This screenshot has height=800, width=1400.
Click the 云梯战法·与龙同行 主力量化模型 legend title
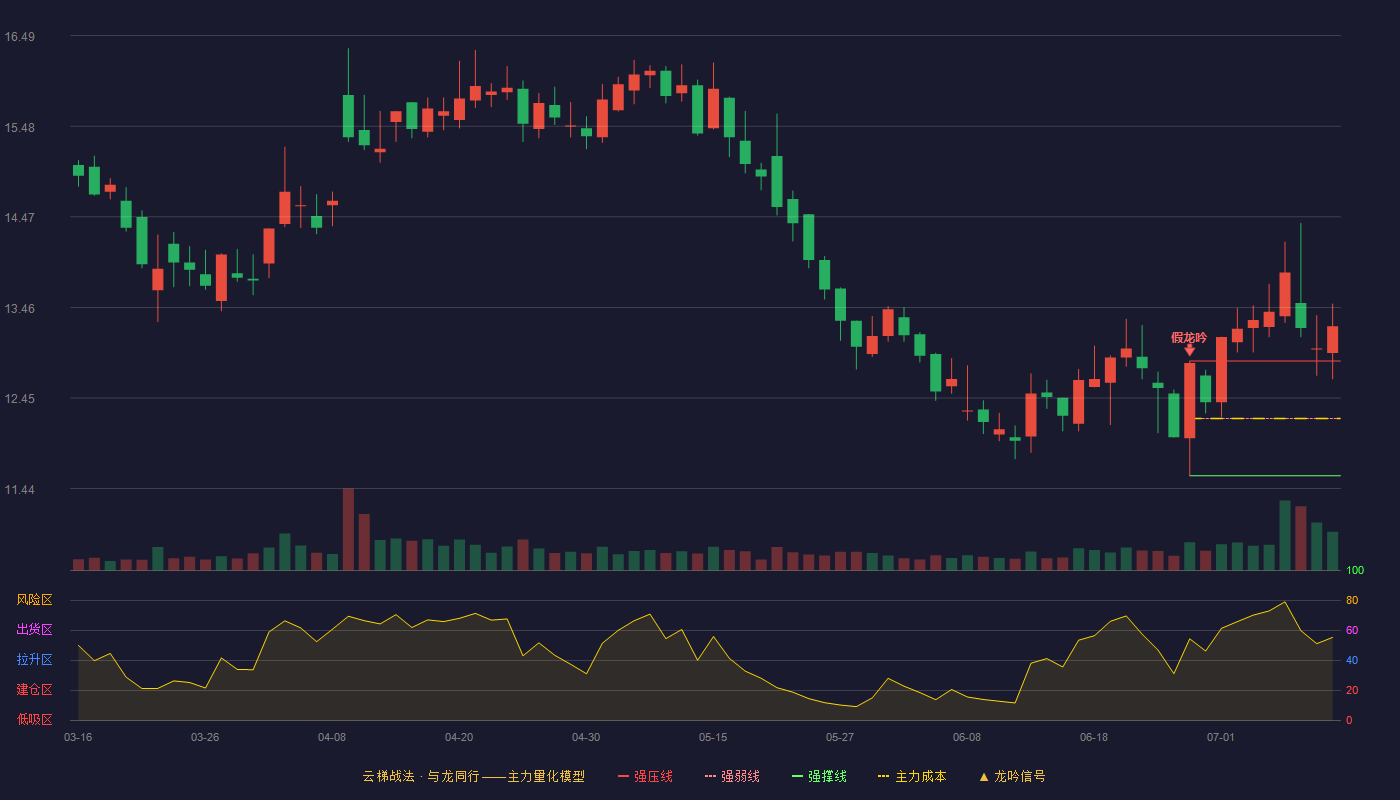[473, 776]
